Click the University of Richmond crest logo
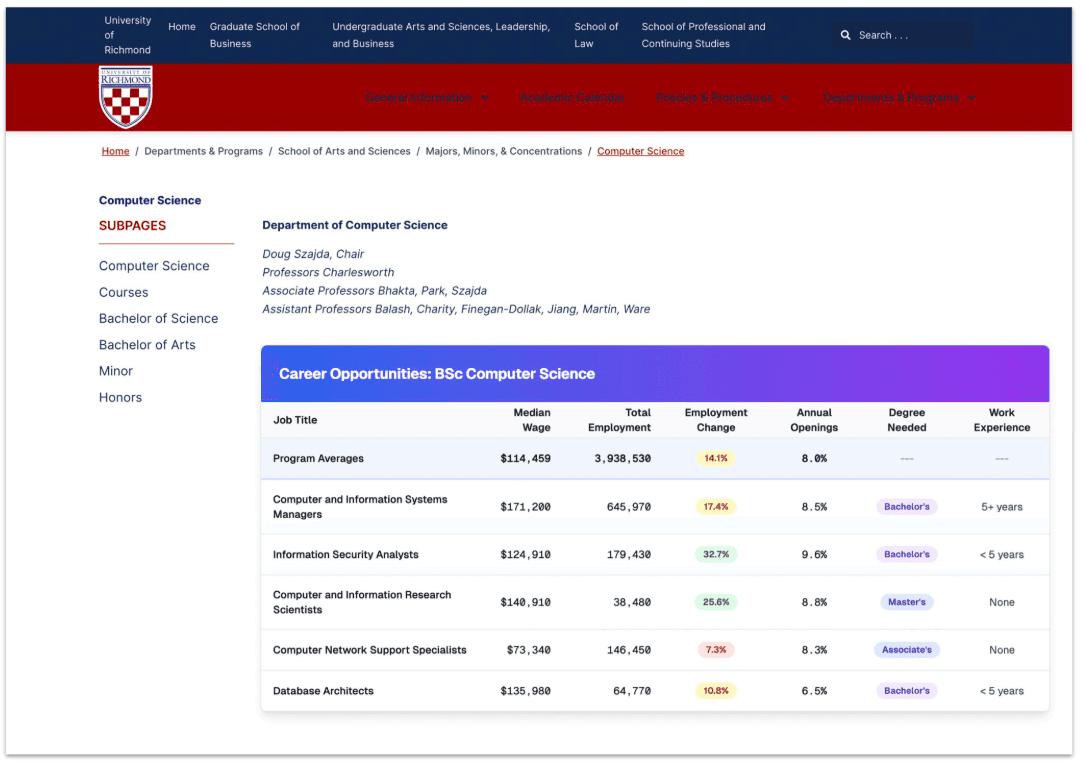This screenshot has width=1085, height=765. point(125,97)
